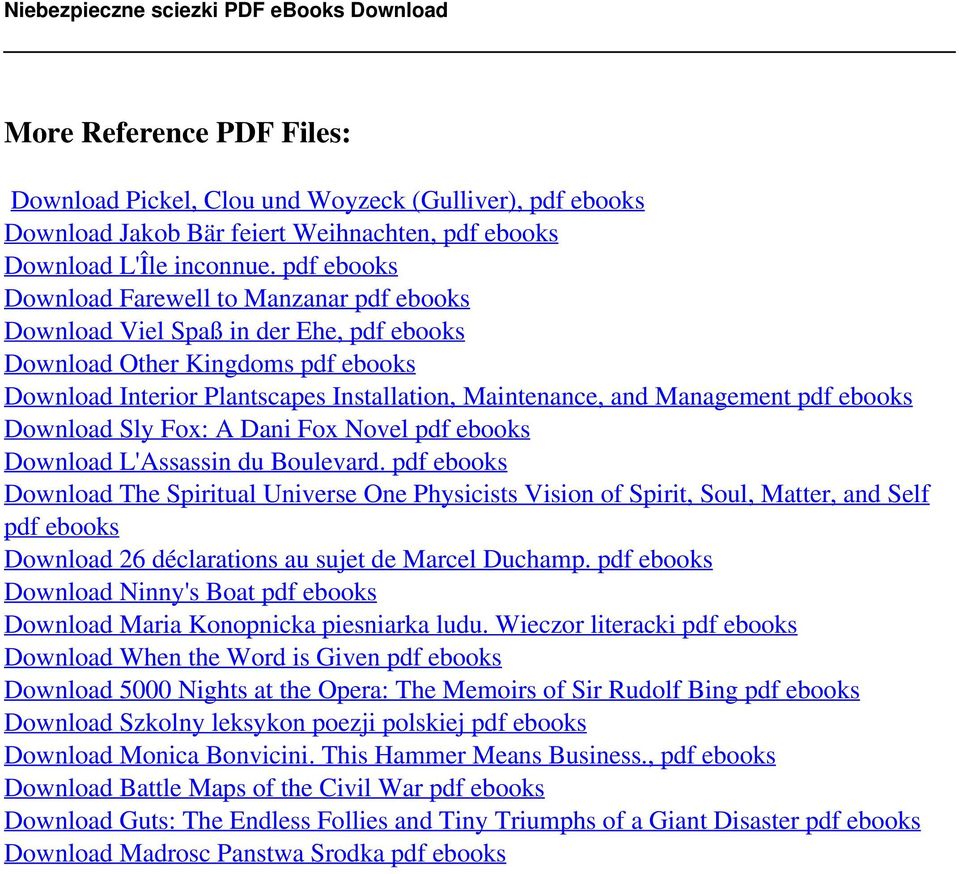This screenshot has width=959, height=874.
Task: Open the Interior Plantscapes Installation link
Action: tap(458, 396)
